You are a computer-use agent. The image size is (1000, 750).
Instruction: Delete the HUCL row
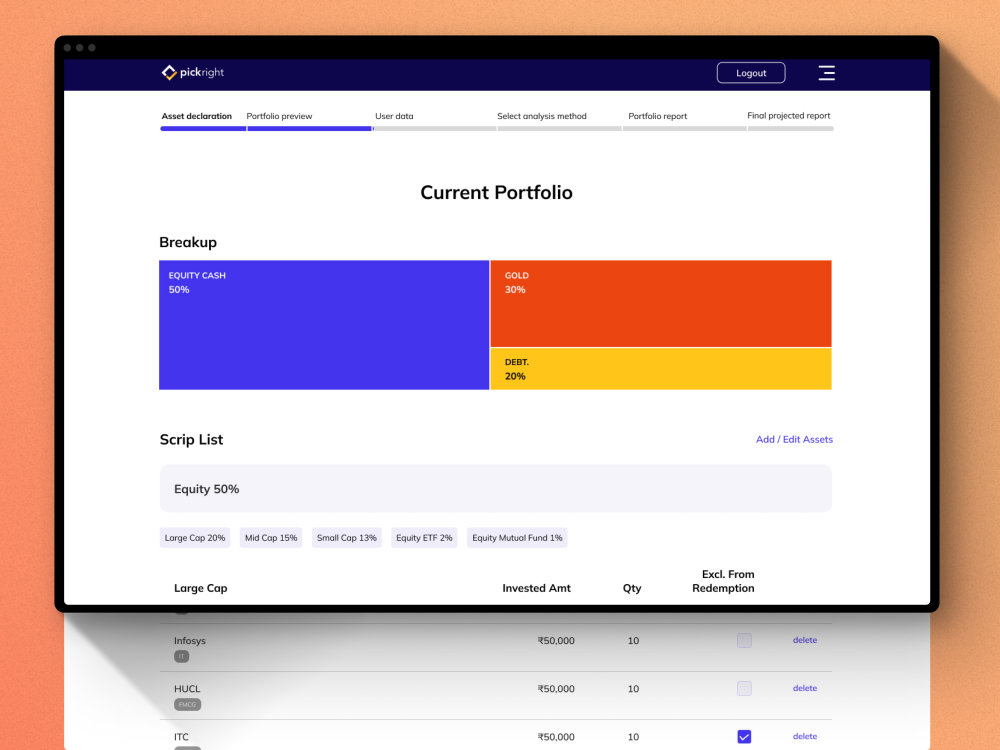pyautogui.click(x=805, y=688)
